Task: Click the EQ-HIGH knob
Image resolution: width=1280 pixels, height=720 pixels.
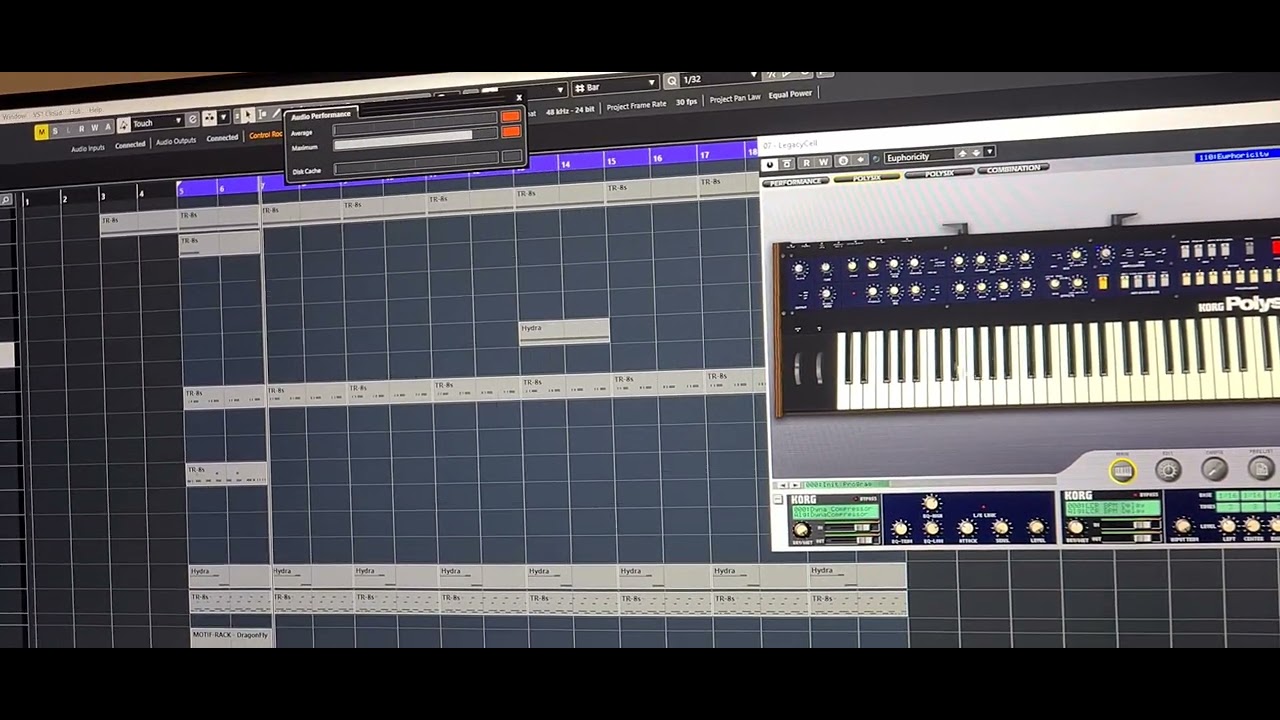Action: pos(931,504)
